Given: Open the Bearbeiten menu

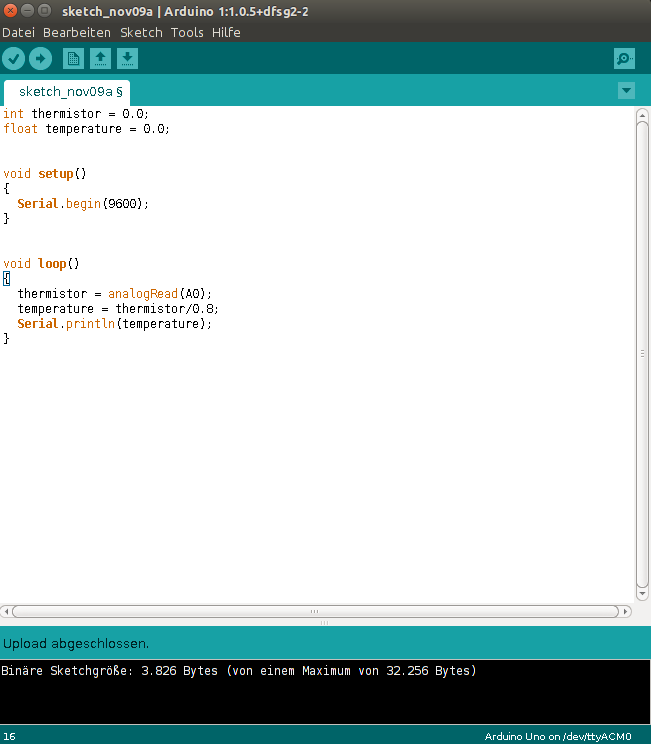Looking at the screenshot, I should (77, 32).
